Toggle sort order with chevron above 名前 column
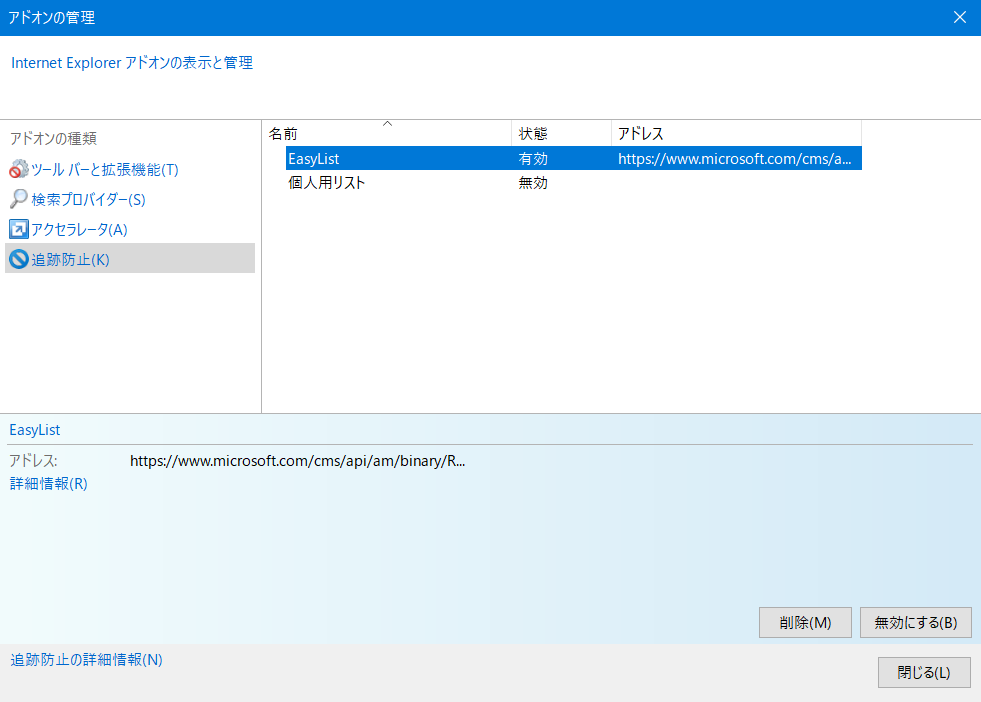The image size is (981, 702). 388,124
